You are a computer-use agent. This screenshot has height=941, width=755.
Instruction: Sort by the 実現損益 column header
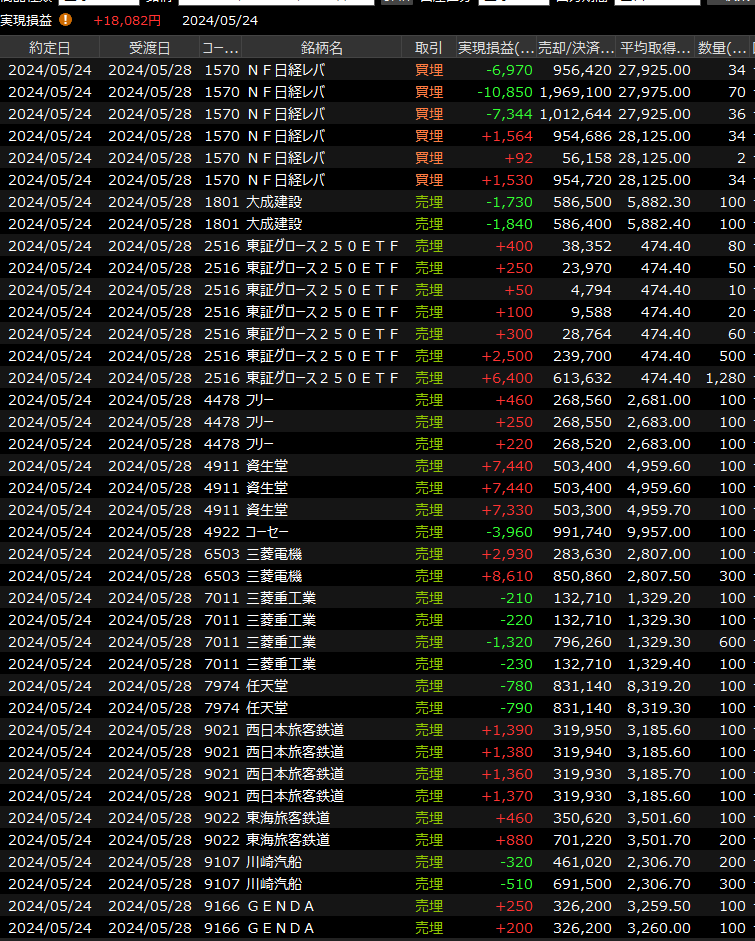tap(495, 48)
